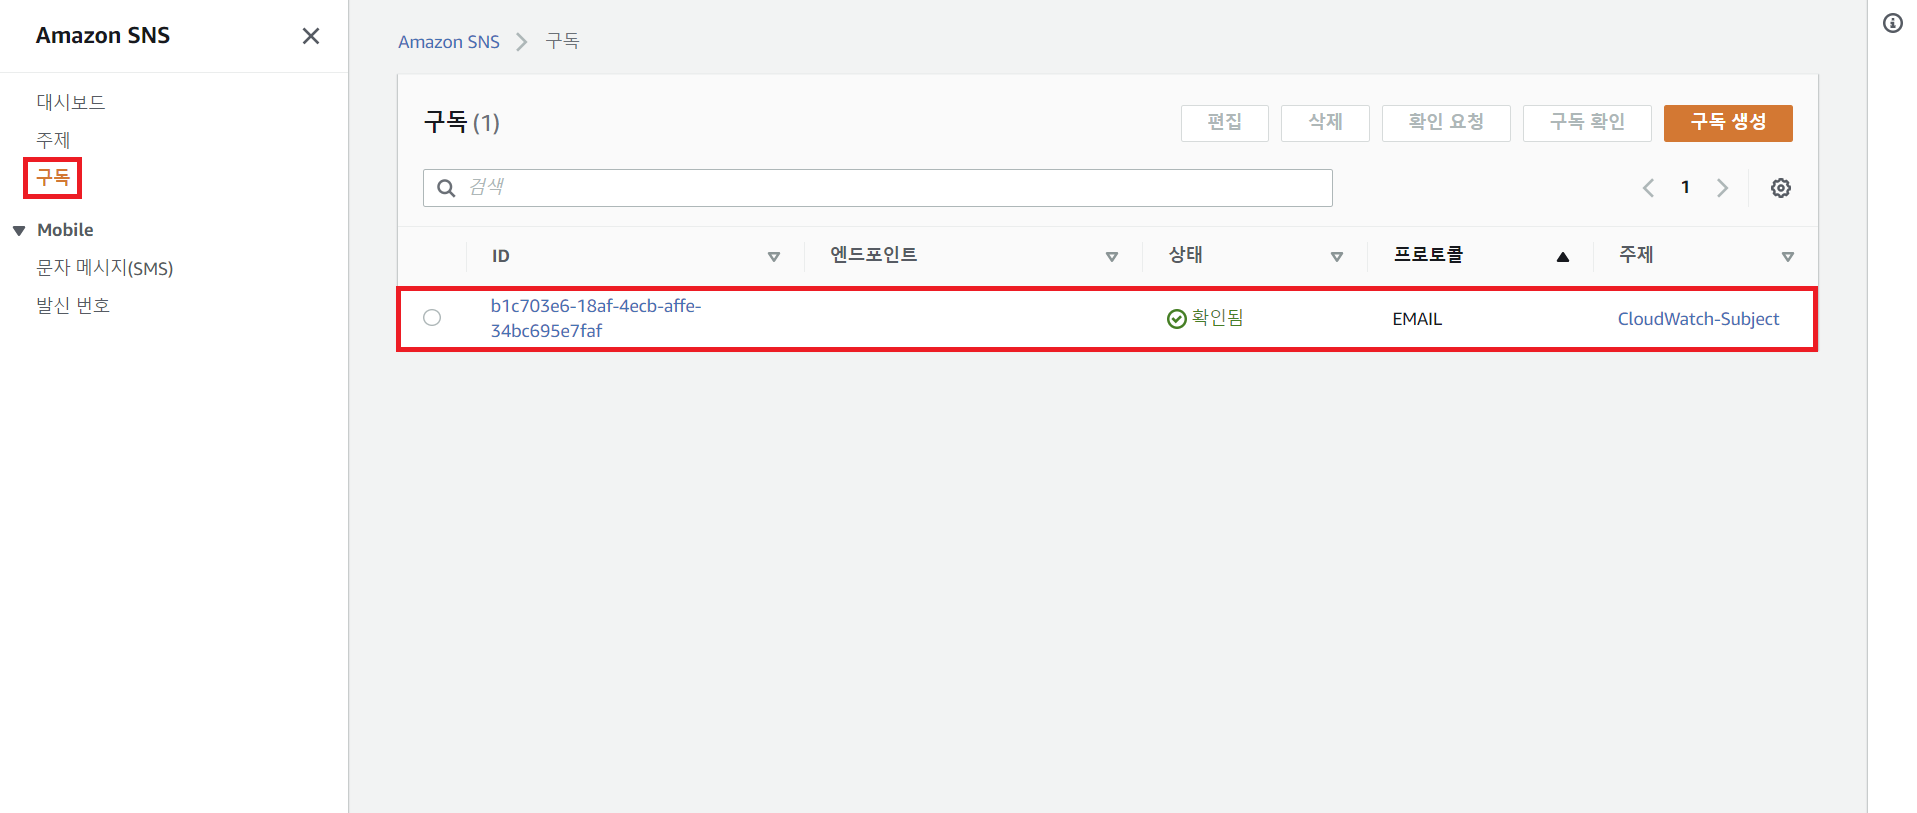The image size is (1917, 813).
Task: Click the 상태 column header
Action: click(x=1186, y=255)
